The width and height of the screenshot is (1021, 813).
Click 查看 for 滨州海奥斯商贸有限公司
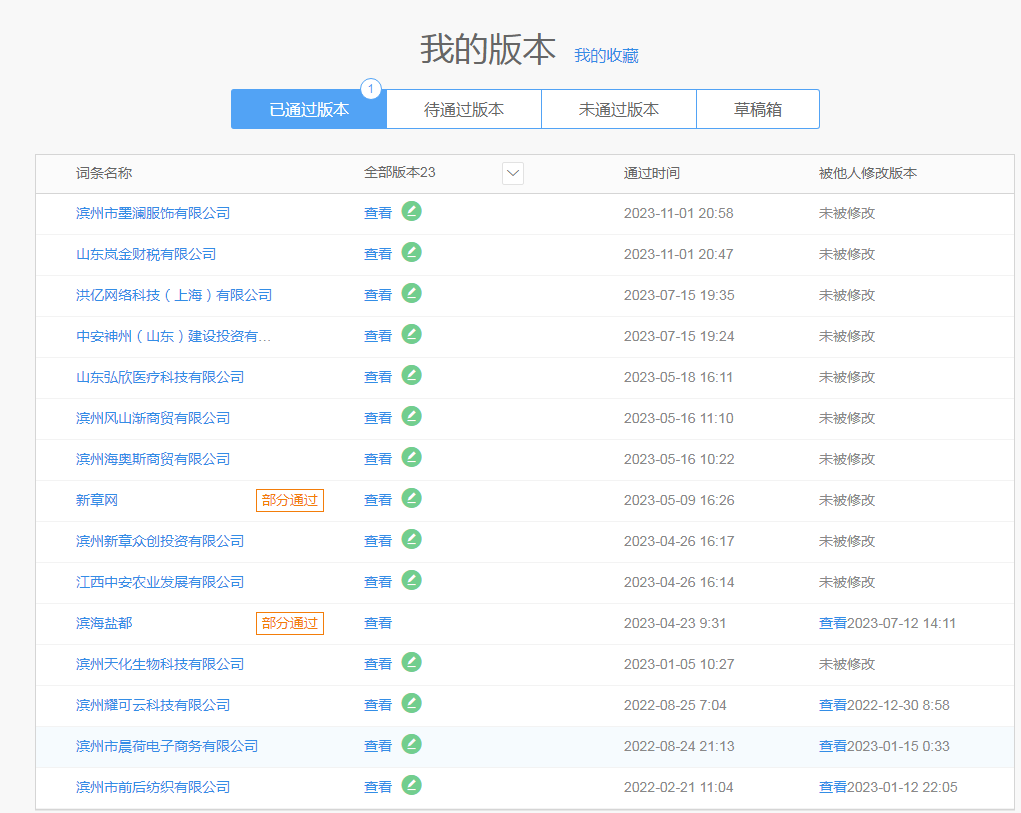378,460
